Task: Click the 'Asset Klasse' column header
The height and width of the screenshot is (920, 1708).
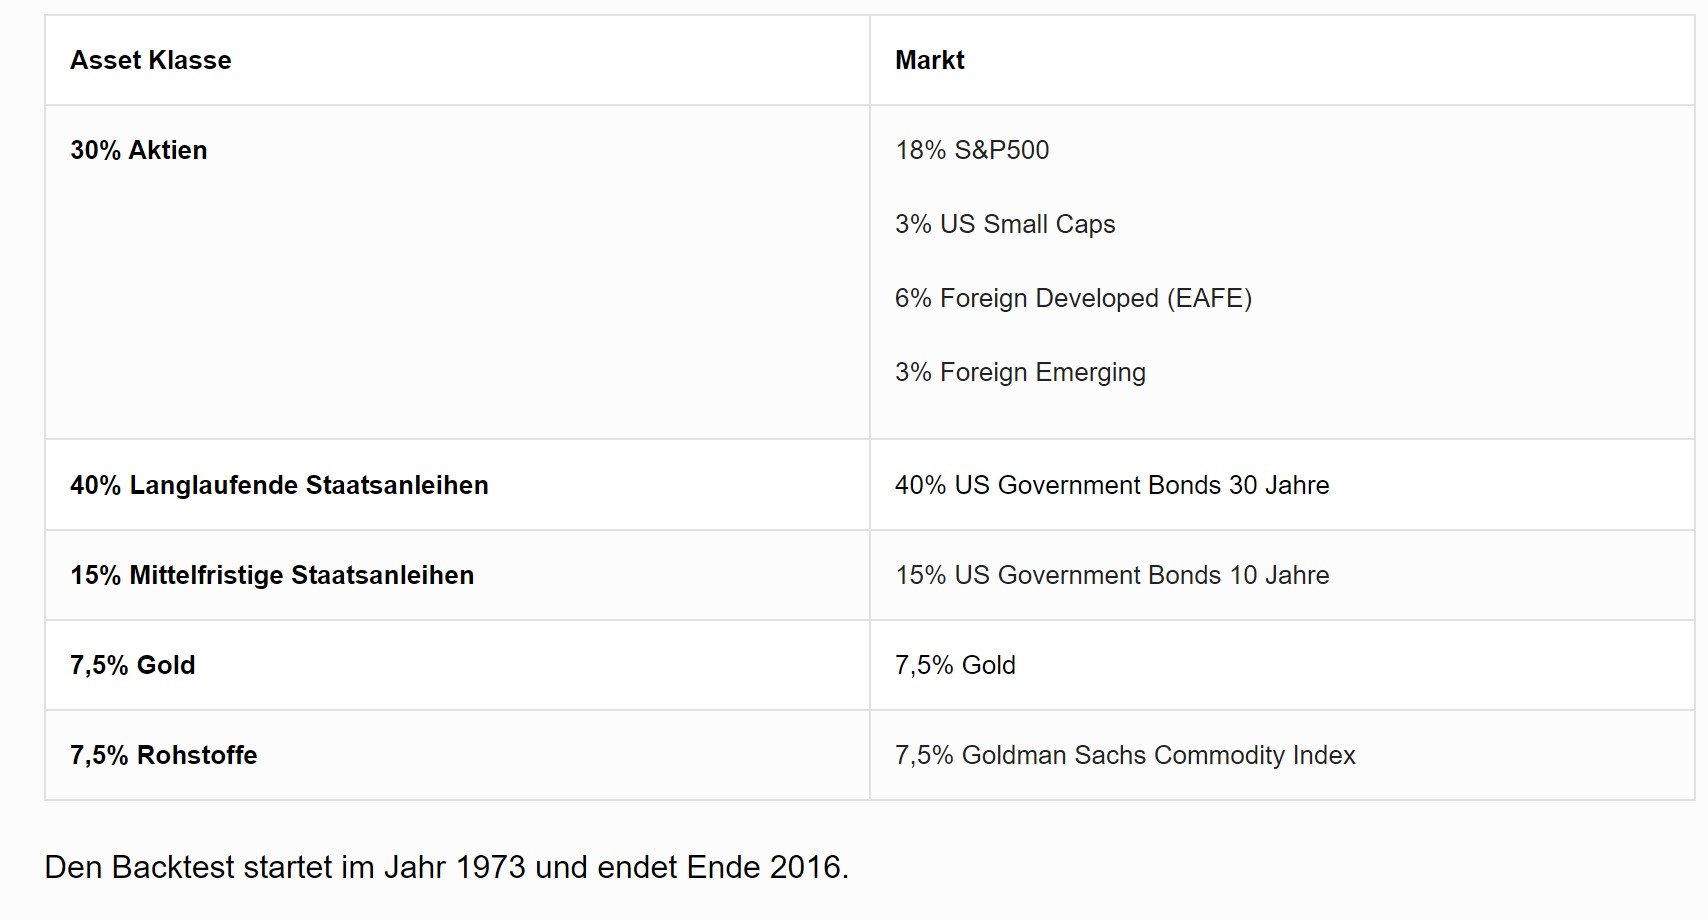Action: (x=150, y=60)
